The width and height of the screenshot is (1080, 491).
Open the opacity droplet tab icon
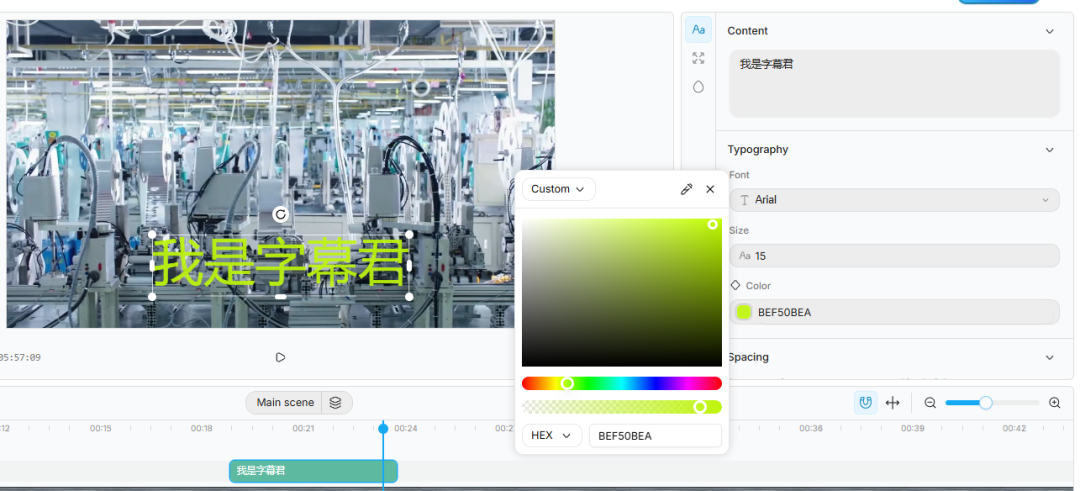(x=698, y=87)
